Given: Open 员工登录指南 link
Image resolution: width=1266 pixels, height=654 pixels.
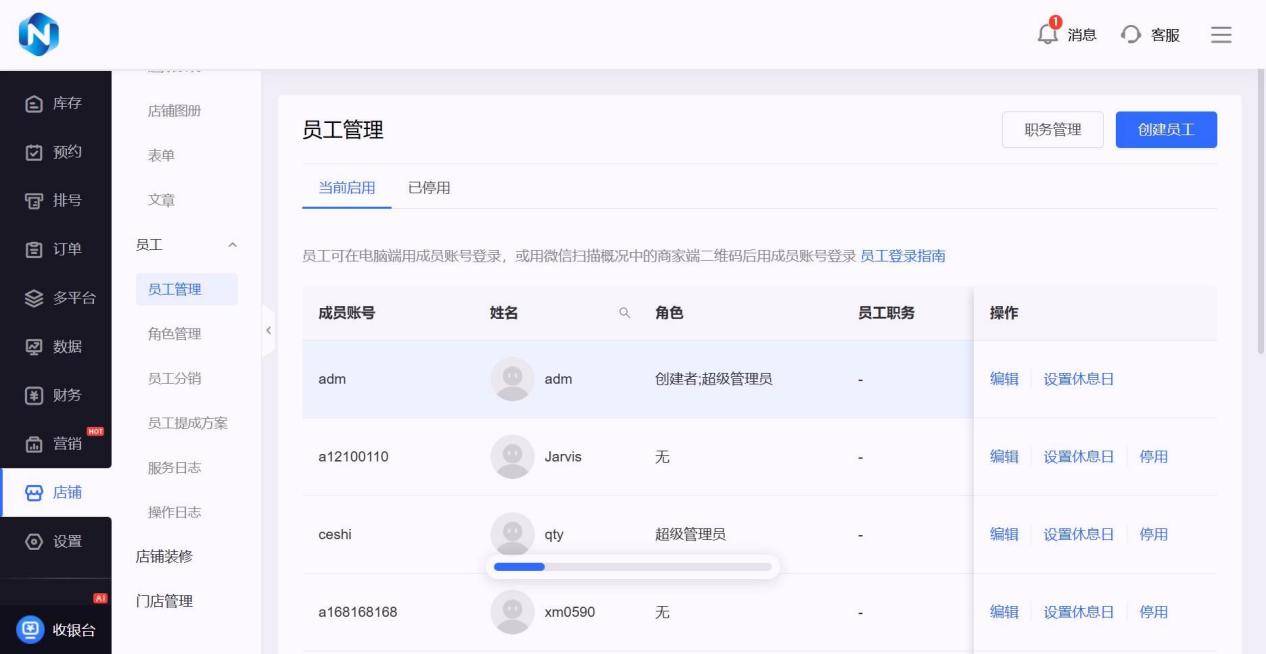Looking at the screenshot, I should (903, 256).
